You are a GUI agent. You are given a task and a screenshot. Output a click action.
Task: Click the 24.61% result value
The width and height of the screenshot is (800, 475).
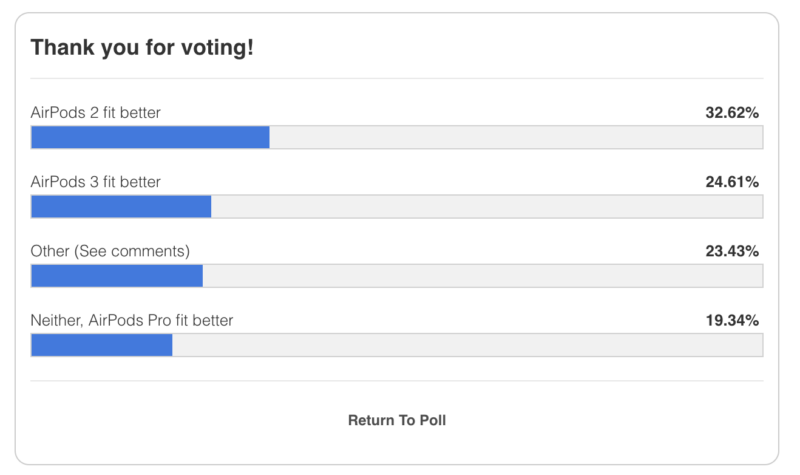732,182
